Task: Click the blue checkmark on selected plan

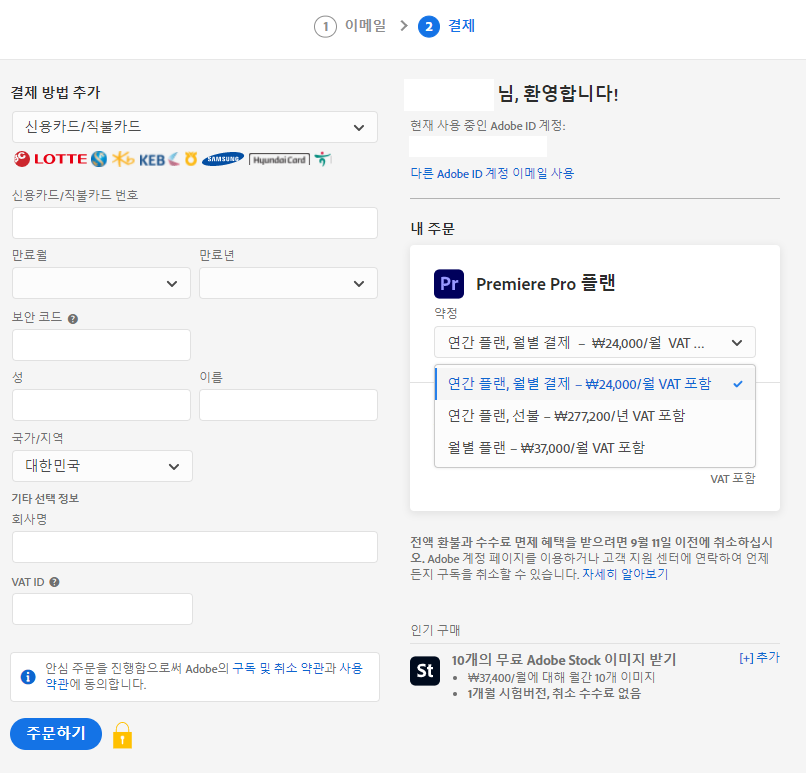Action: click(x=738, y=384)
